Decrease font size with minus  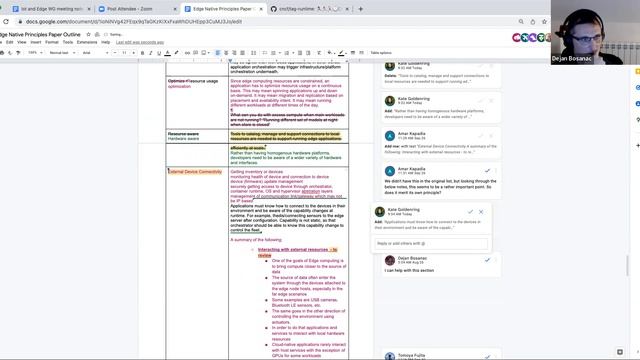(115, 53)
